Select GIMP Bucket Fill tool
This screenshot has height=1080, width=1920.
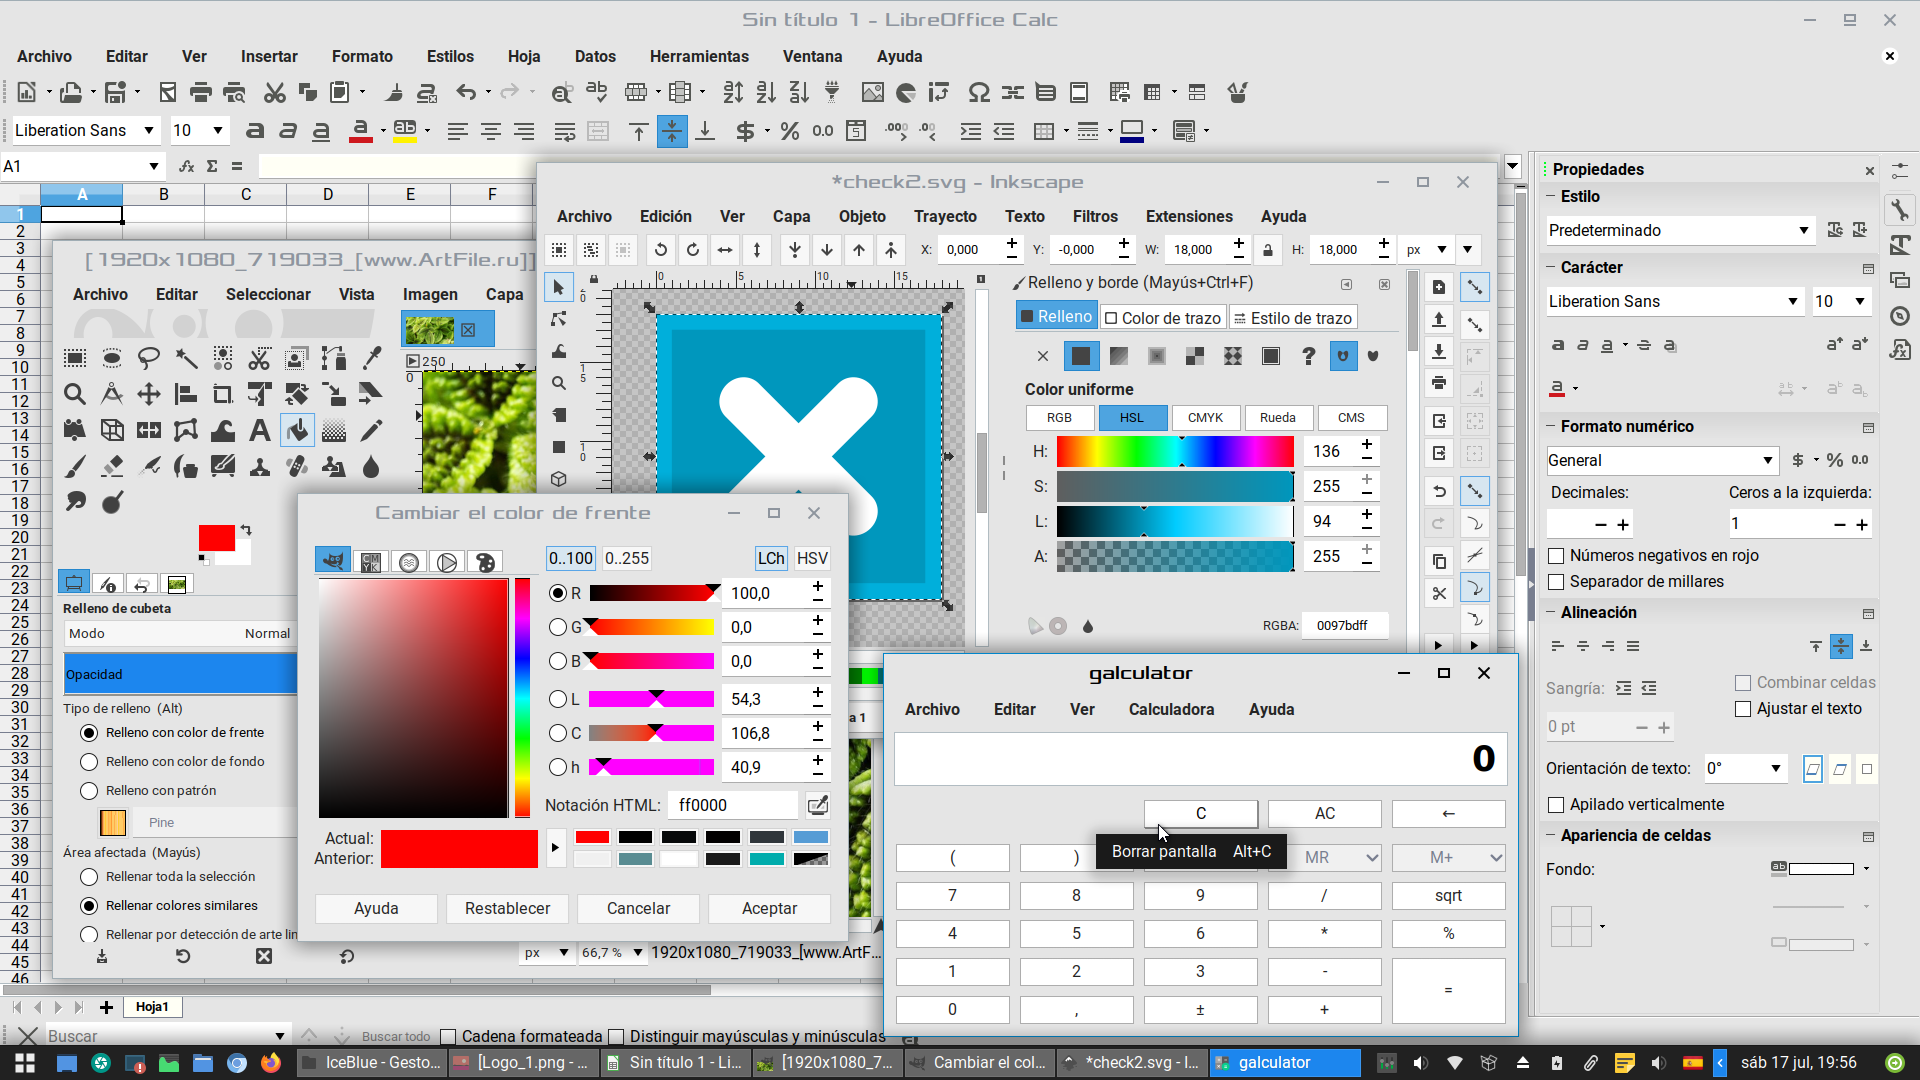tap(297, 431)
